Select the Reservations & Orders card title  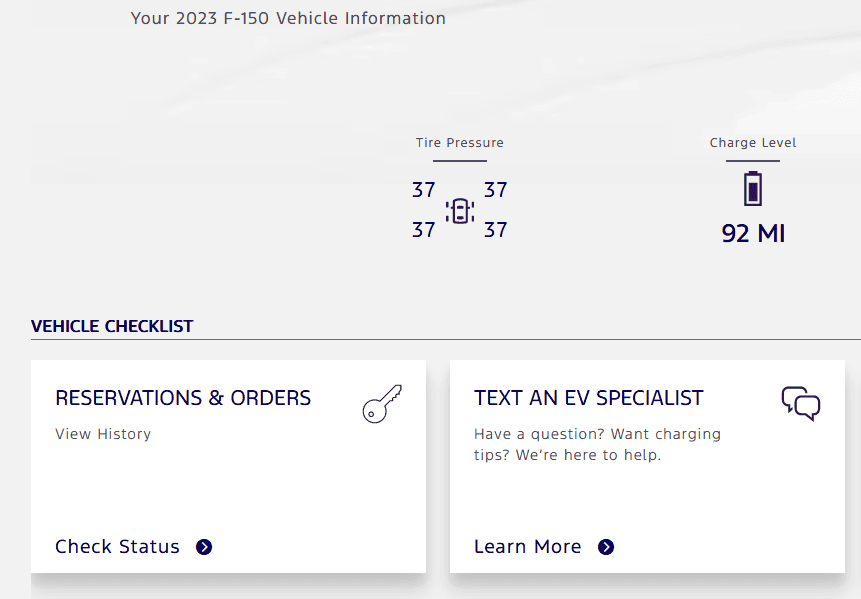point(183,398)
